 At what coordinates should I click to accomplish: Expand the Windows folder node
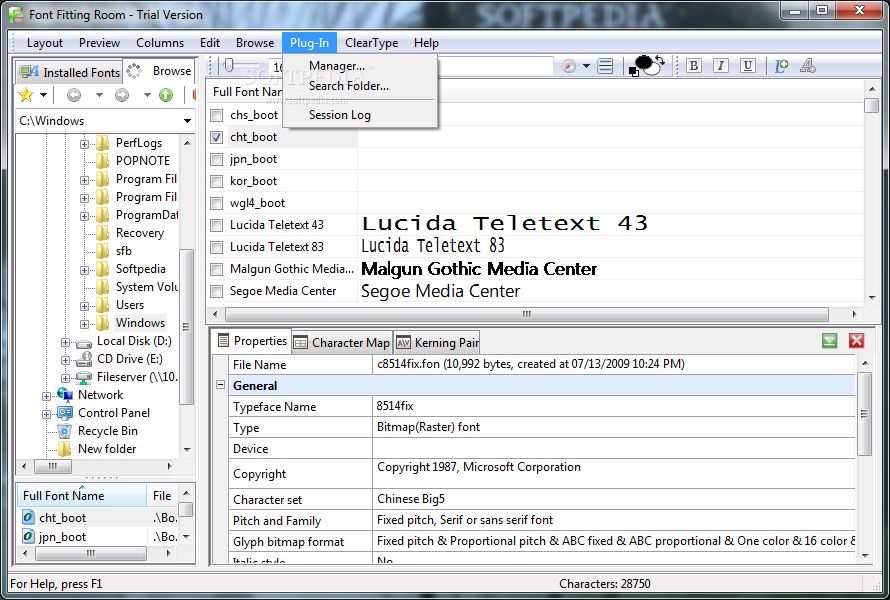[x=84, y=324]
